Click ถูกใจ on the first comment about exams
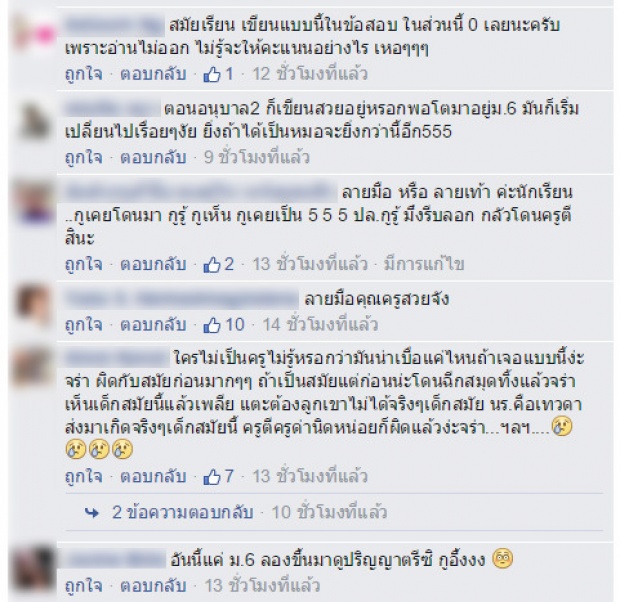 84,74
